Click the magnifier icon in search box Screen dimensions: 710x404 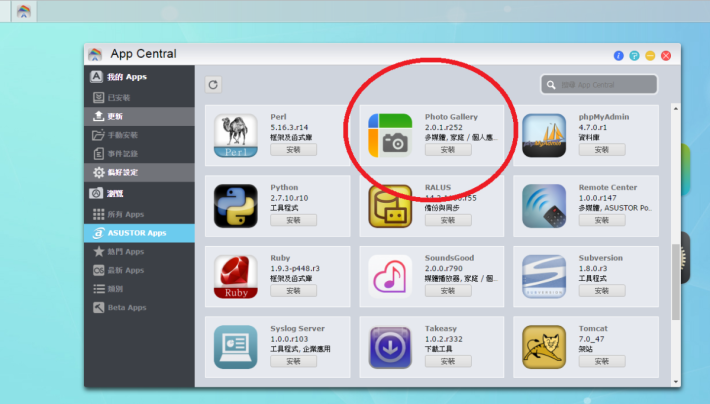click(551, 85)
